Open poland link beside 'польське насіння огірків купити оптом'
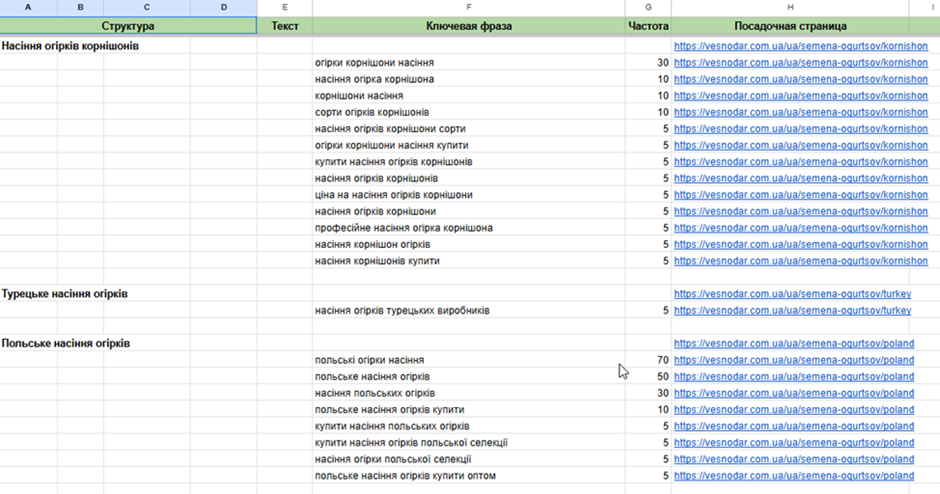Viewport: 940px width, 494px height. (793, 476)
